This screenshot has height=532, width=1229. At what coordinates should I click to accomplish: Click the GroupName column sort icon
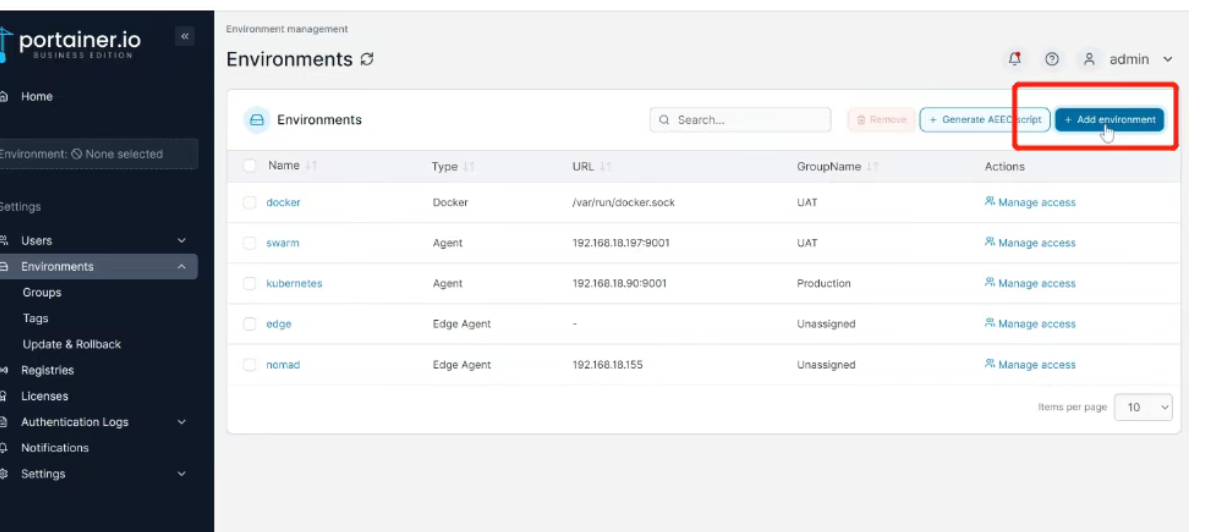tap(872, 167)
